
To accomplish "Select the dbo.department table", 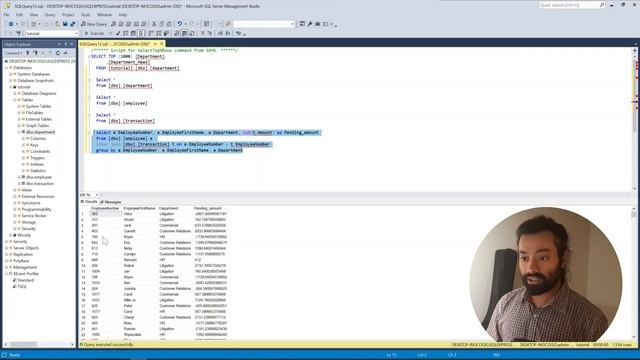I will (40, 132).
